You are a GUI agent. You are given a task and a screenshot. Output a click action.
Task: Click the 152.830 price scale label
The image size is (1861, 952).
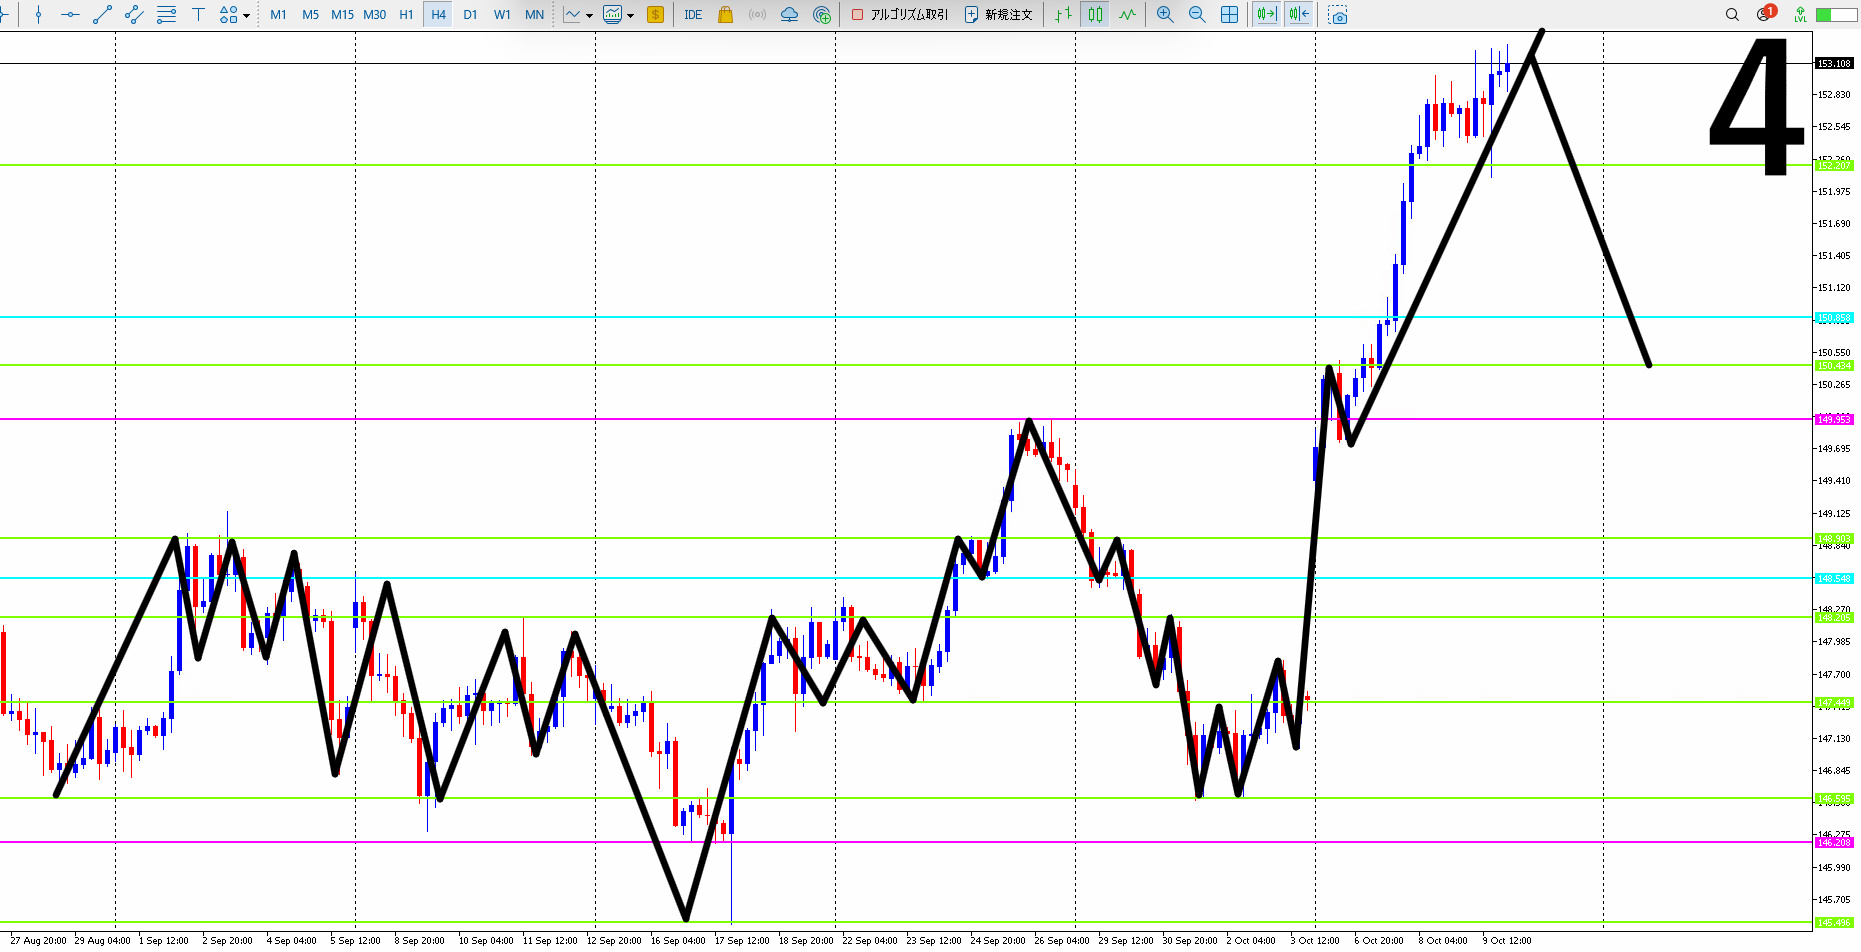pos(1834,94)
